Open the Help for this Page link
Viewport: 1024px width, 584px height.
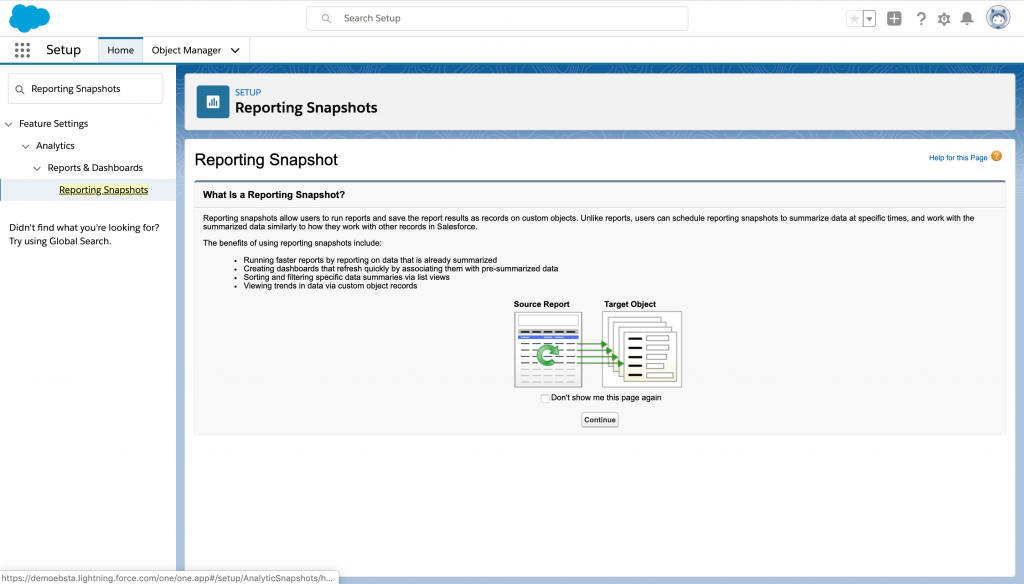tap(957, 158)
